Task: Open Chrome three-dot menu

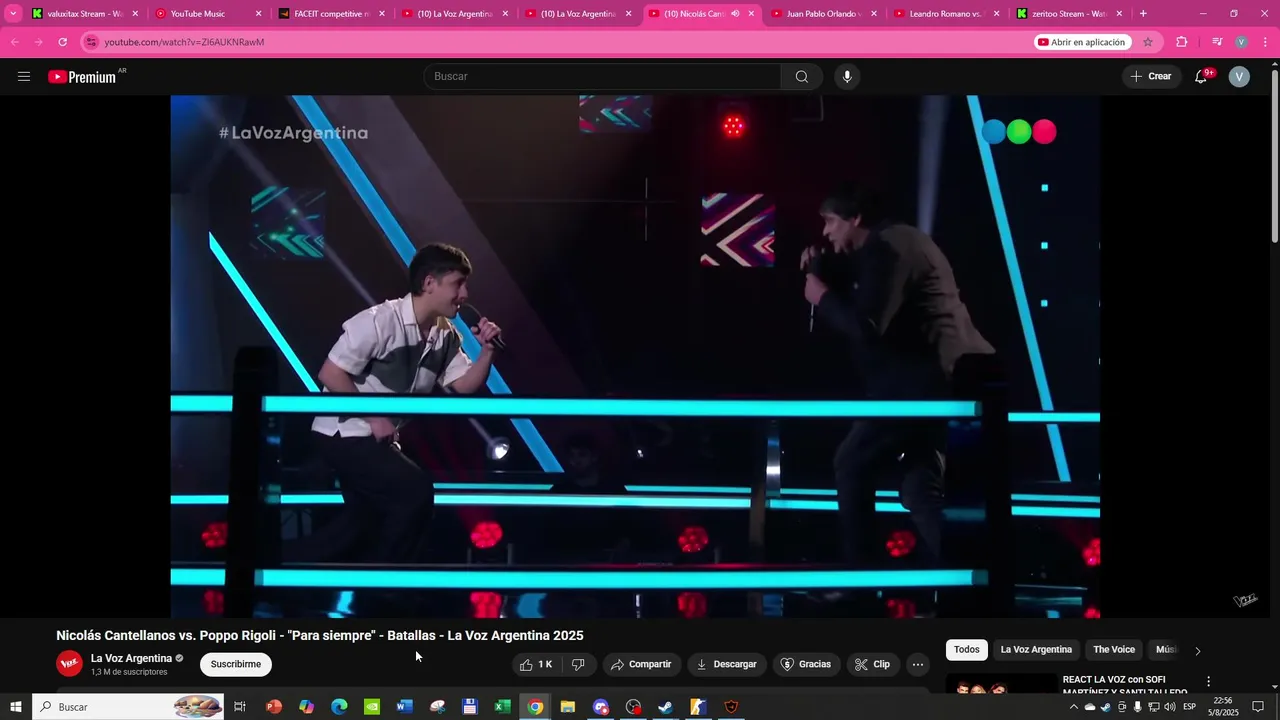Action: pos(1266,42)
